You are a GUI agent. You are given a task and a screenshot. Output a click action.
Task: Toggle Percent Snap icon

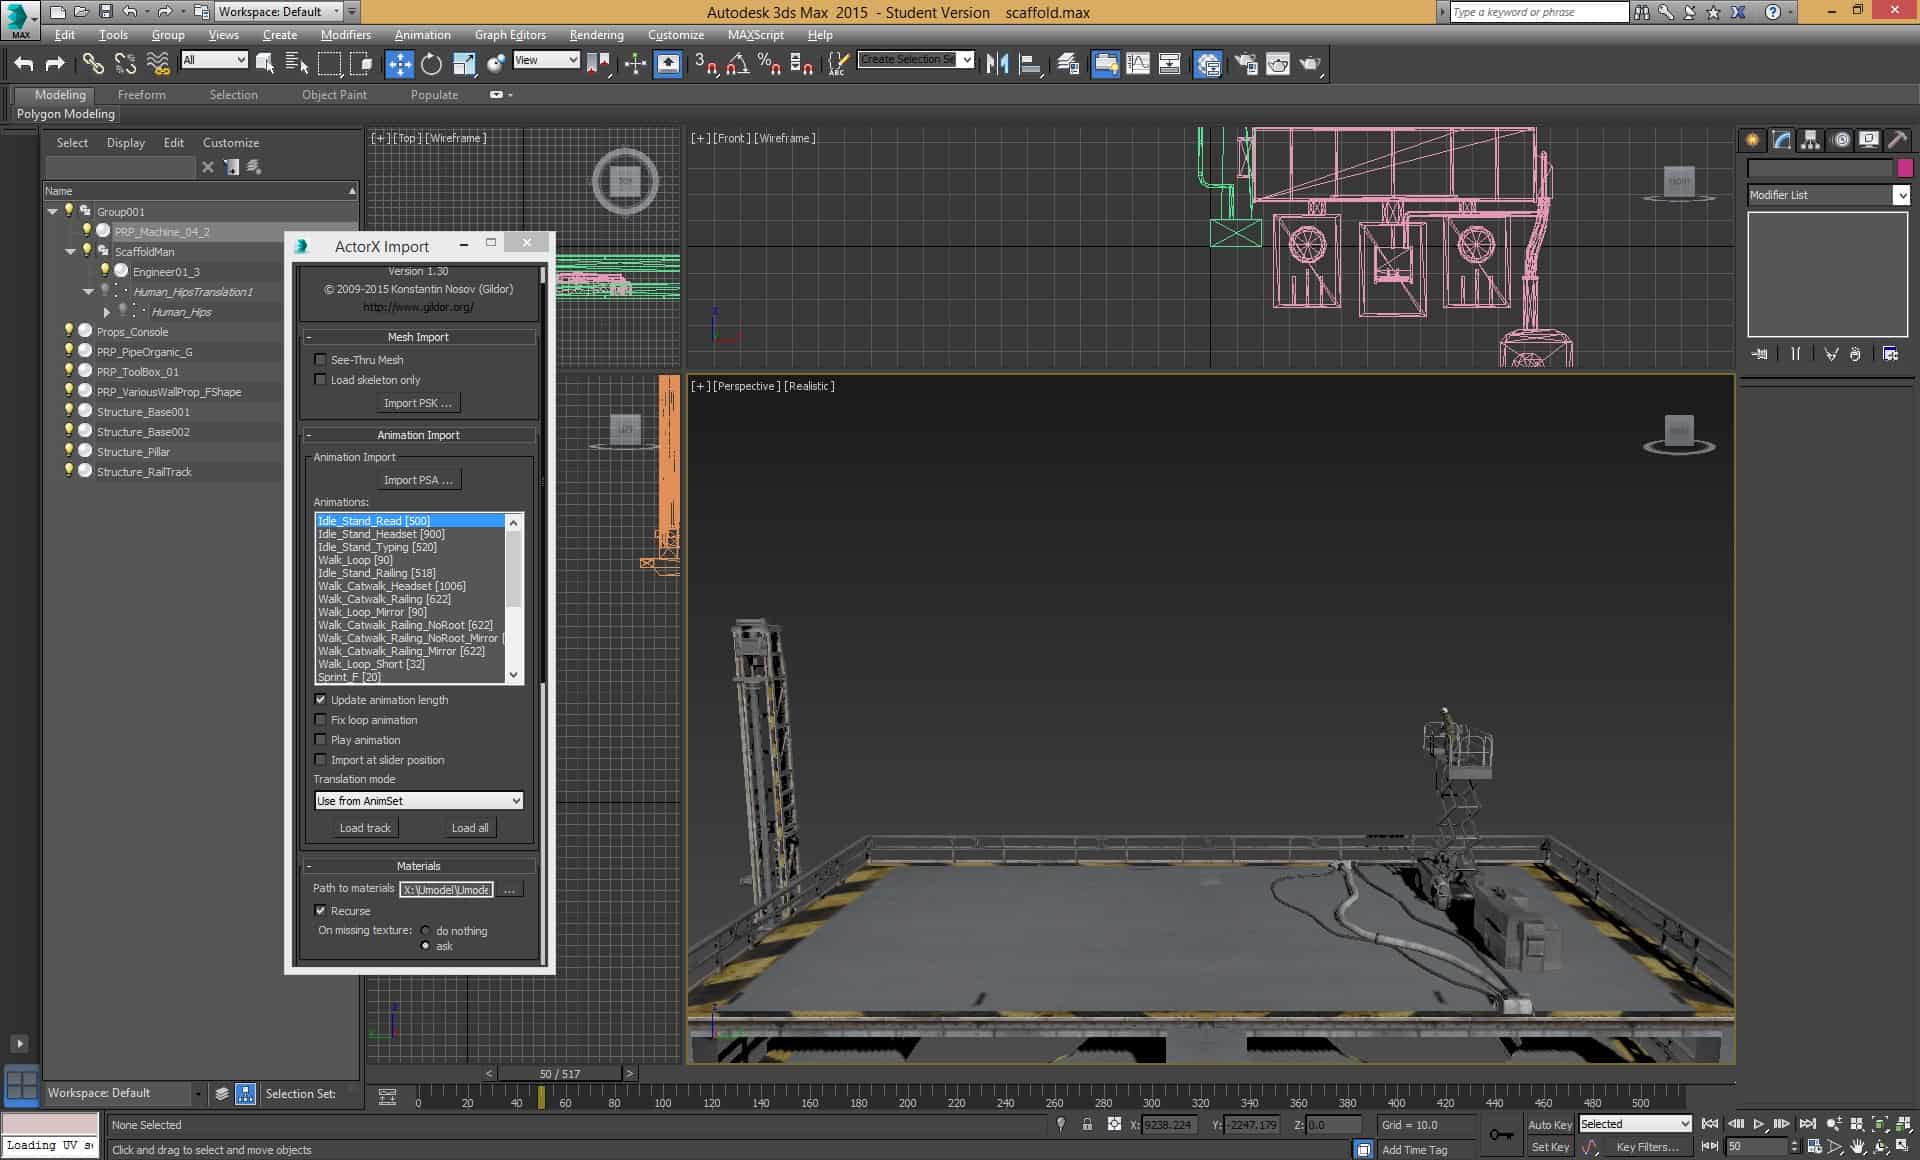coord(769,64)
